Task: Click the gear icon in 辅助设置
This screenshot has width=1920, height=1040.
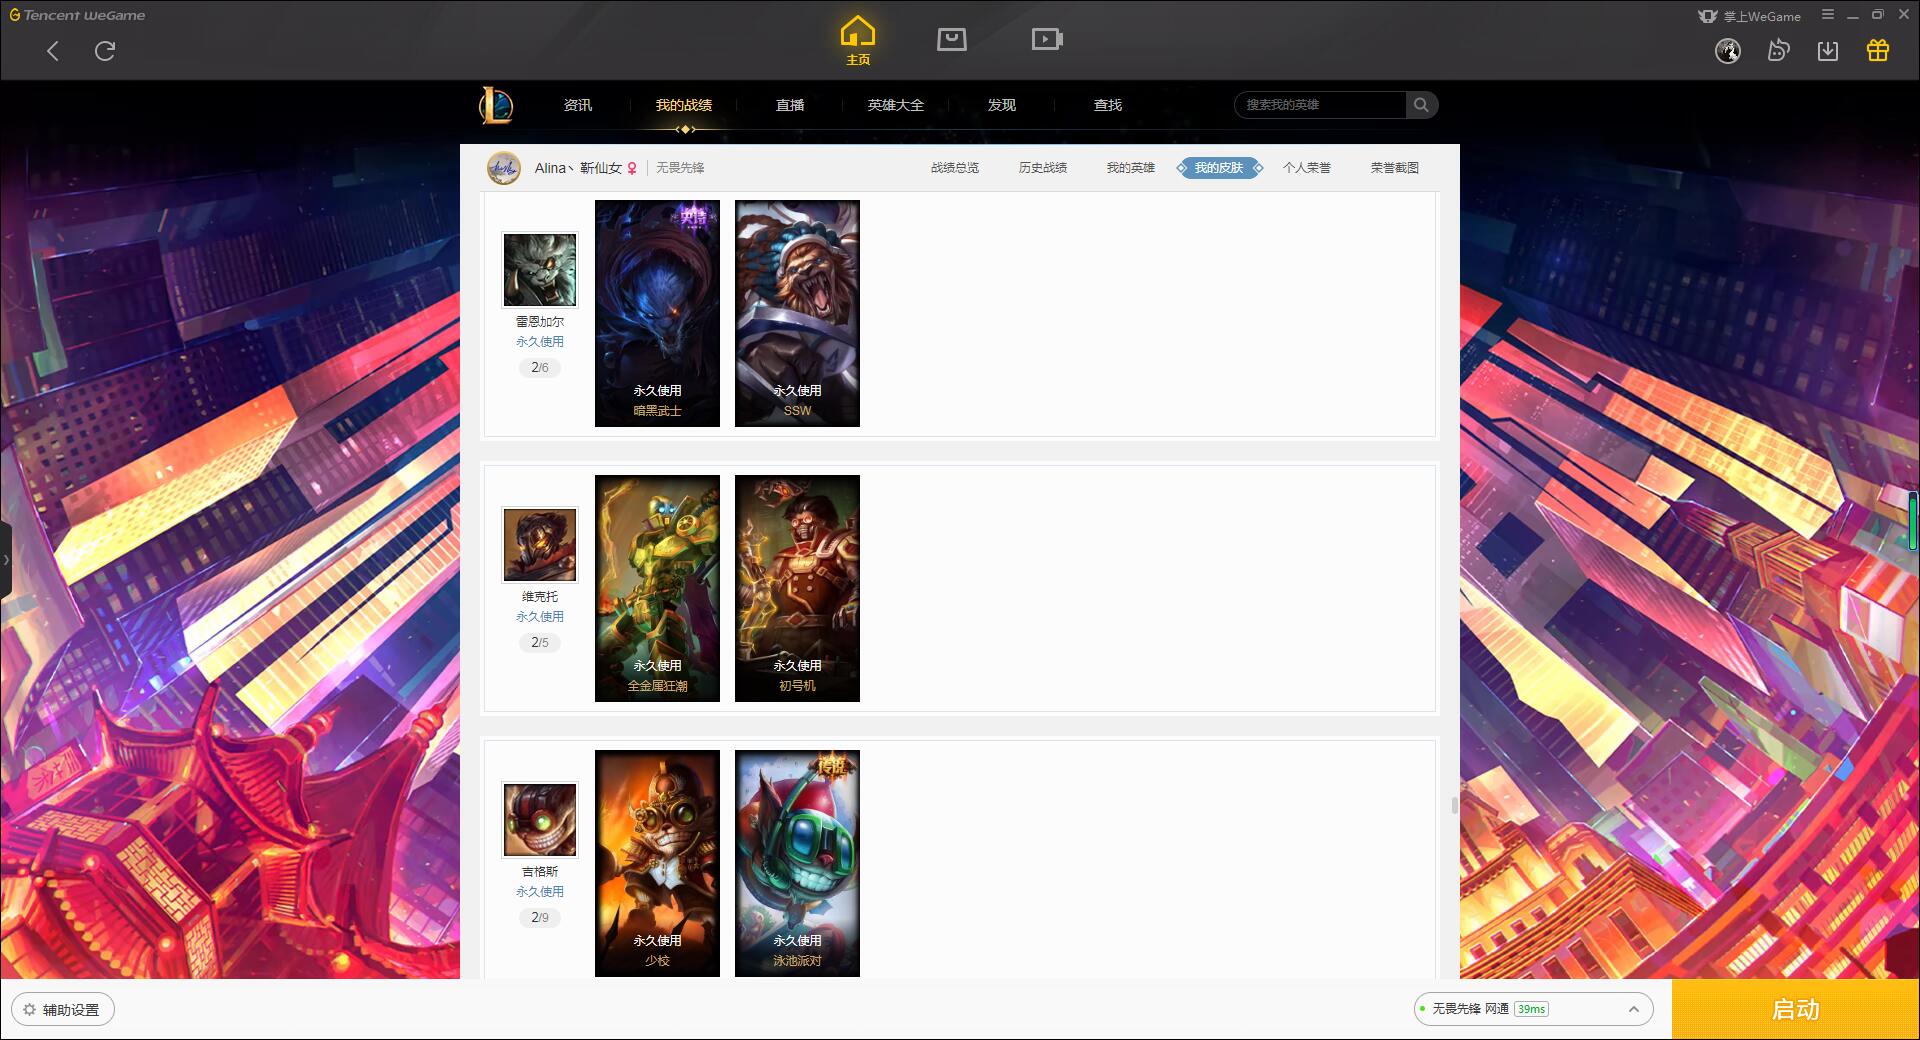Action: (x=29, y=1010)
